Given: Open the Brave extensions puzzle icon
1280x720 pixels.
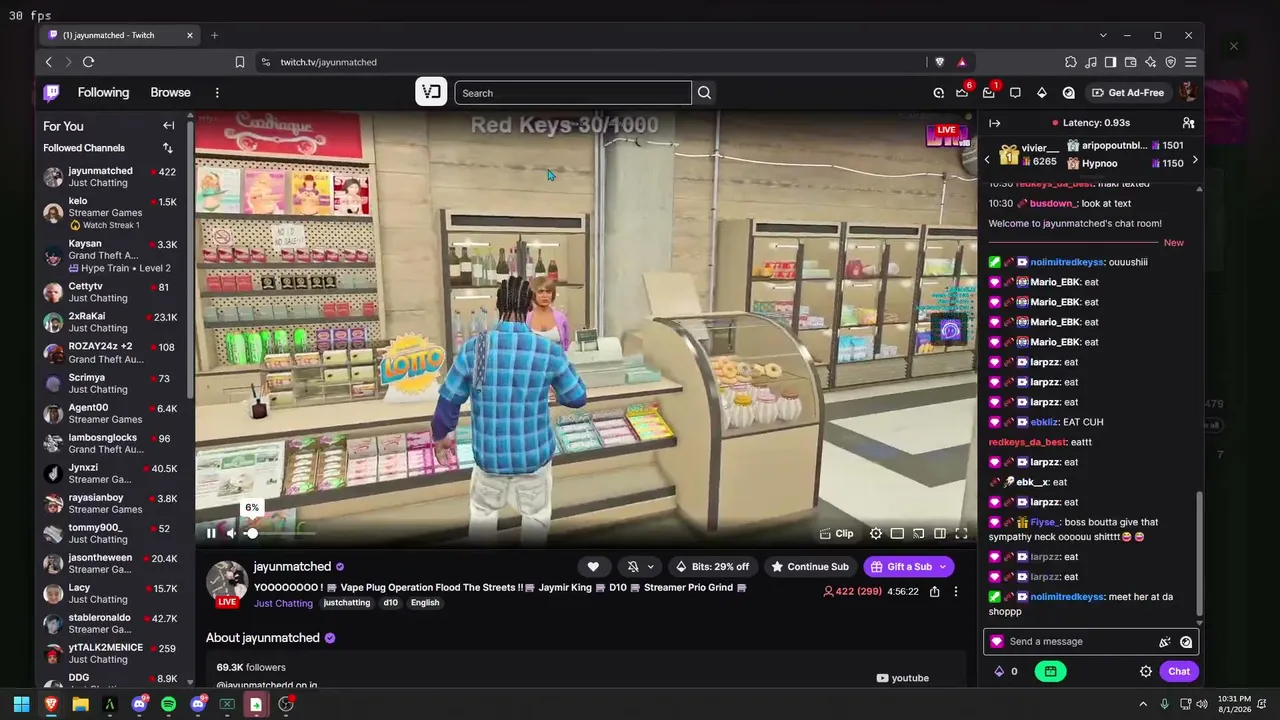Looking at the screenshot, I should pyautogui.click(x=1070, y=62).
